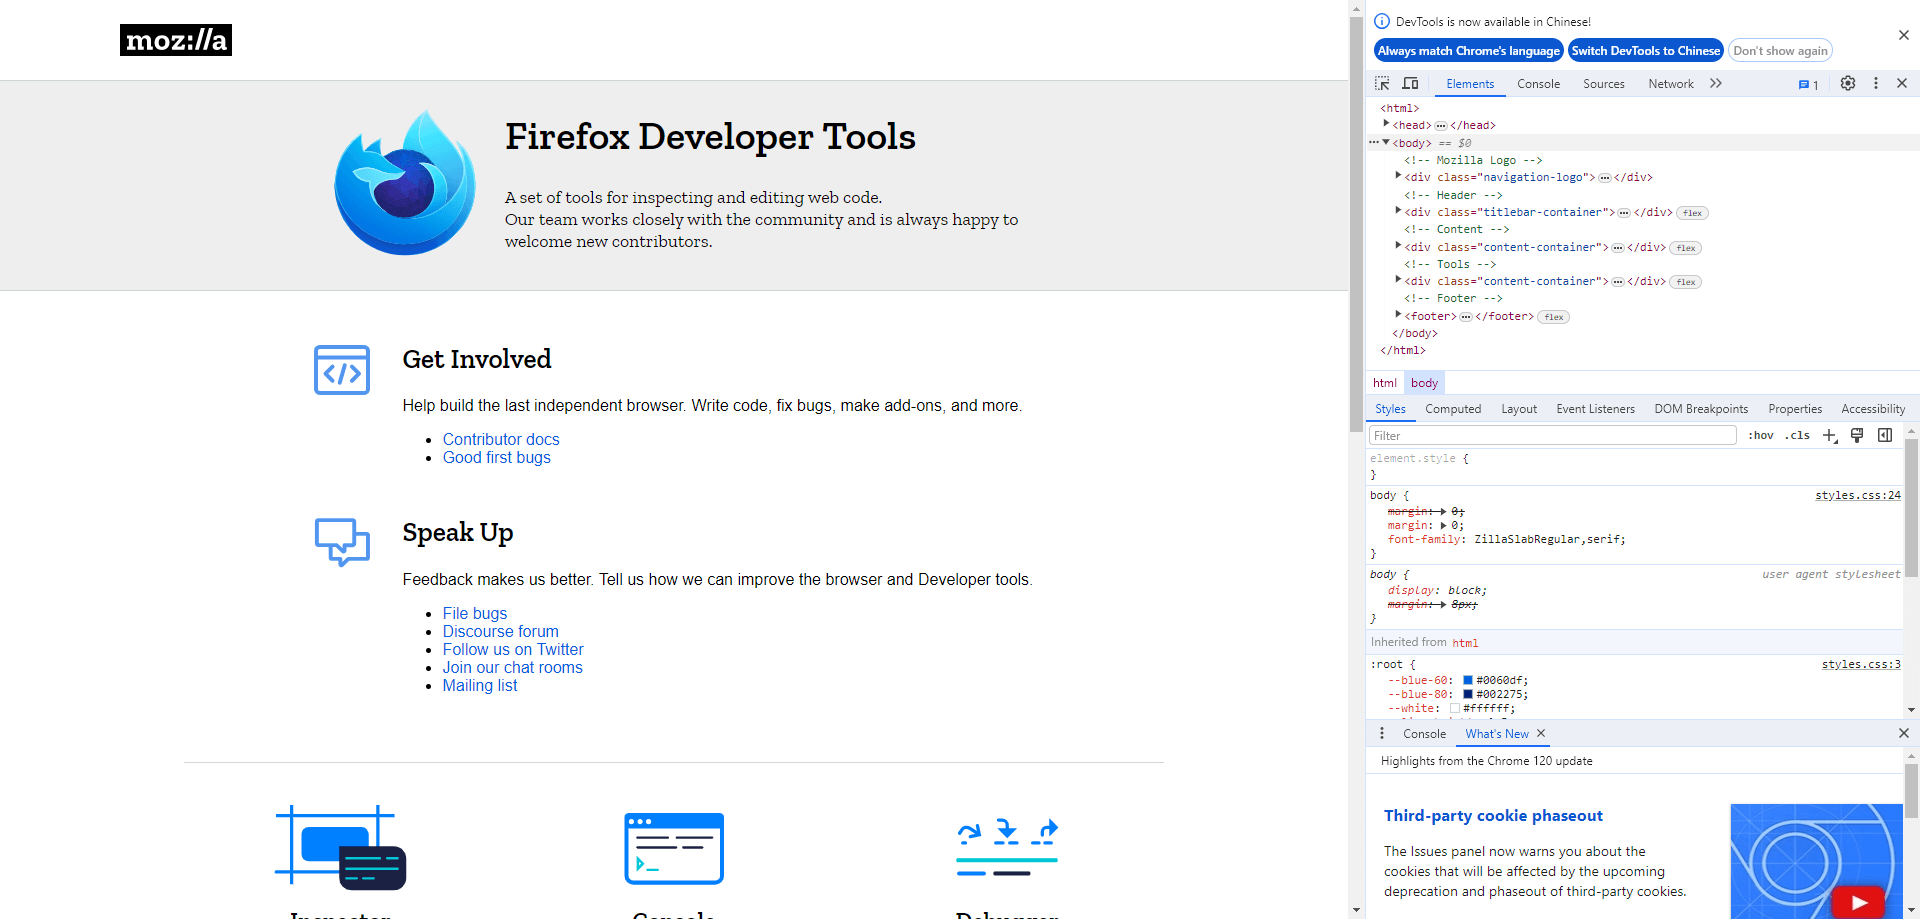Click the Mozilla logo

[176, 40]
